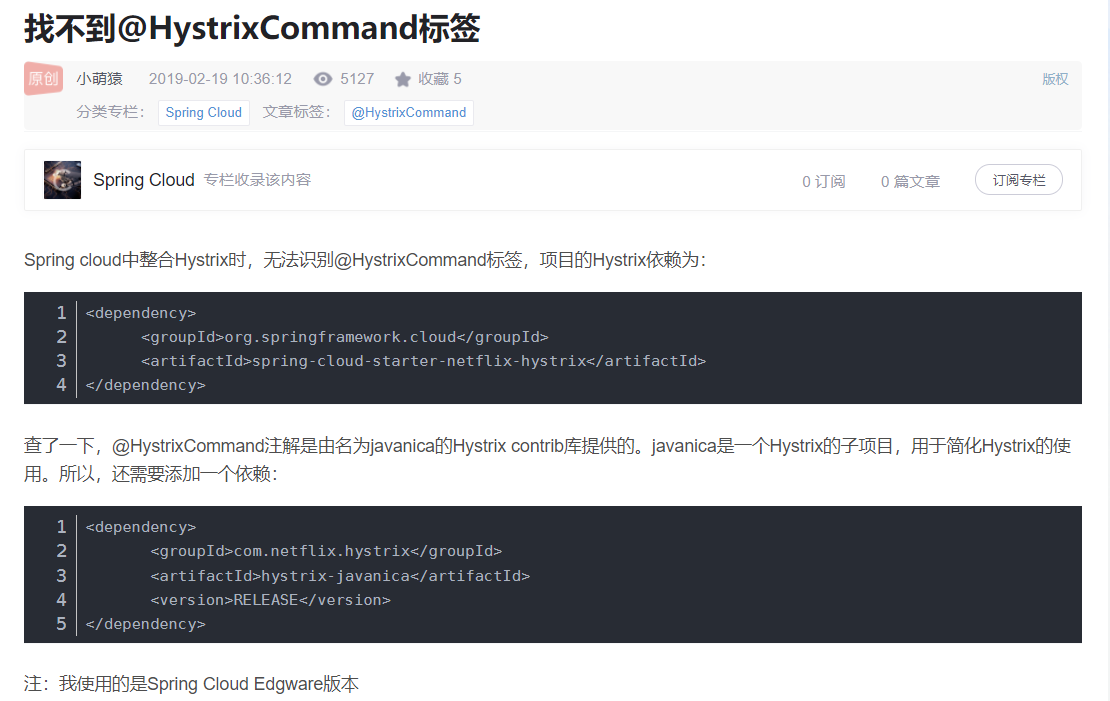
Task: Click line number 5 in second code block
Action: point(62,624)
